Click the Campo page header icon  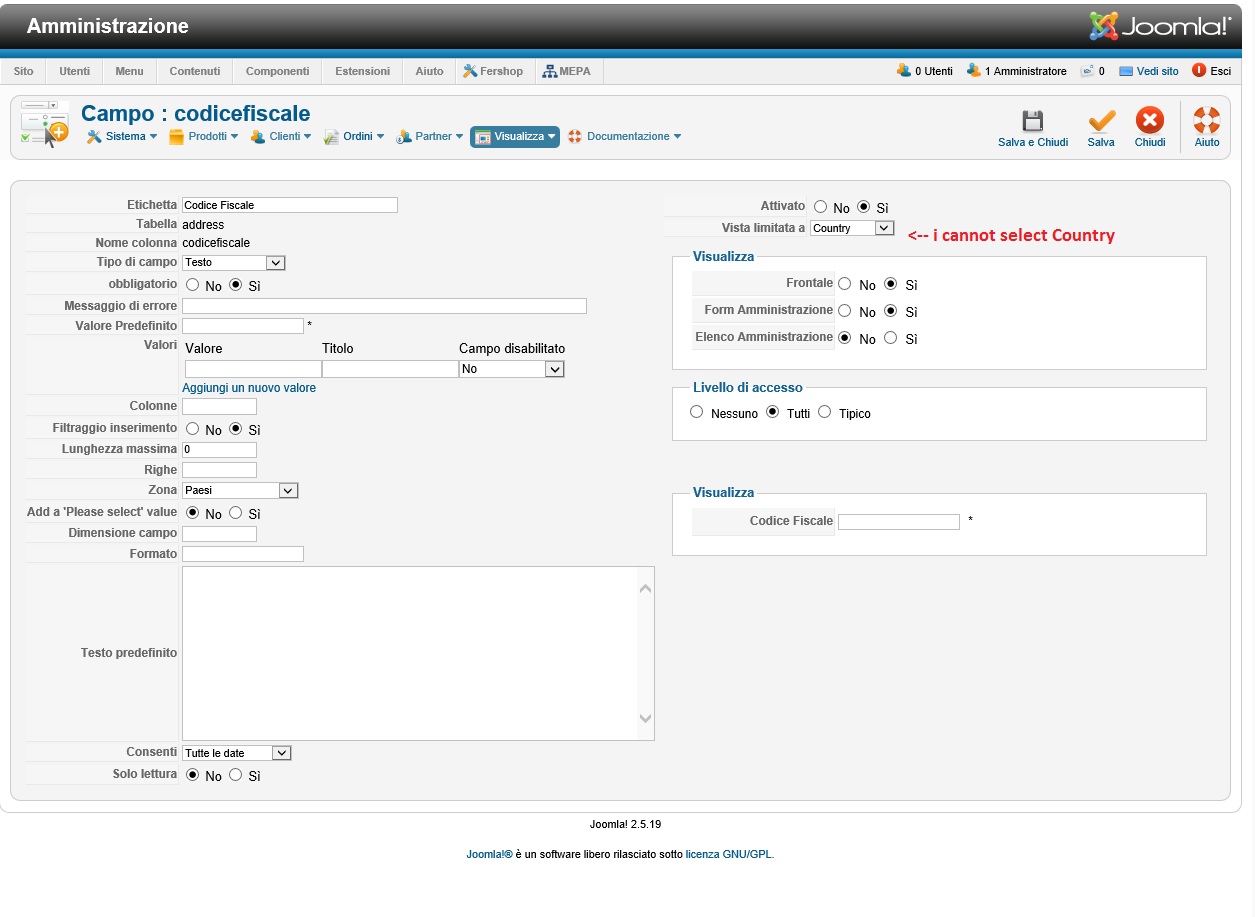(45, 124)
